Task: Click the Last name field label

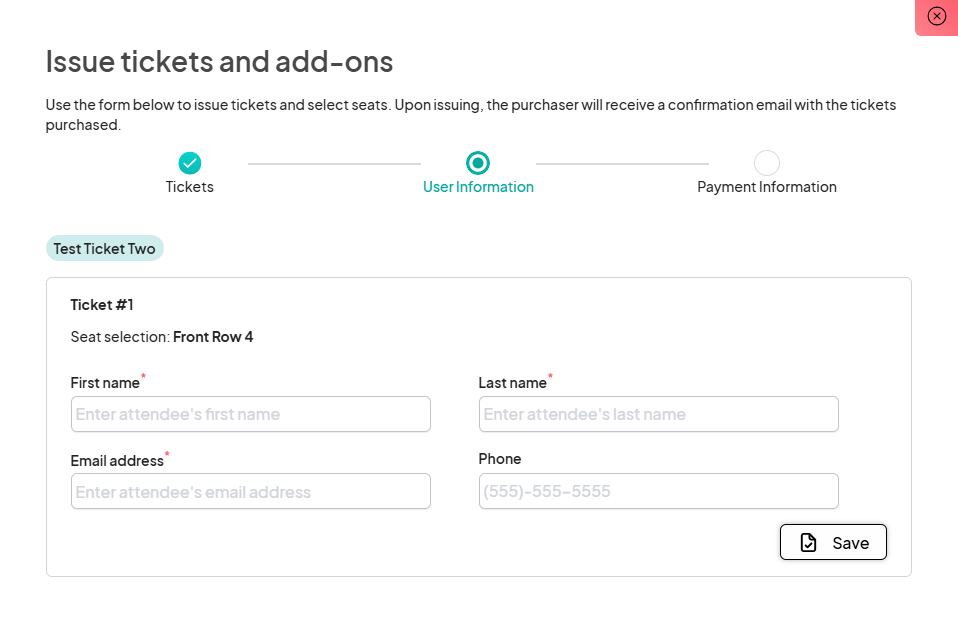Action: pyautogui.click(x=513, y=383)
